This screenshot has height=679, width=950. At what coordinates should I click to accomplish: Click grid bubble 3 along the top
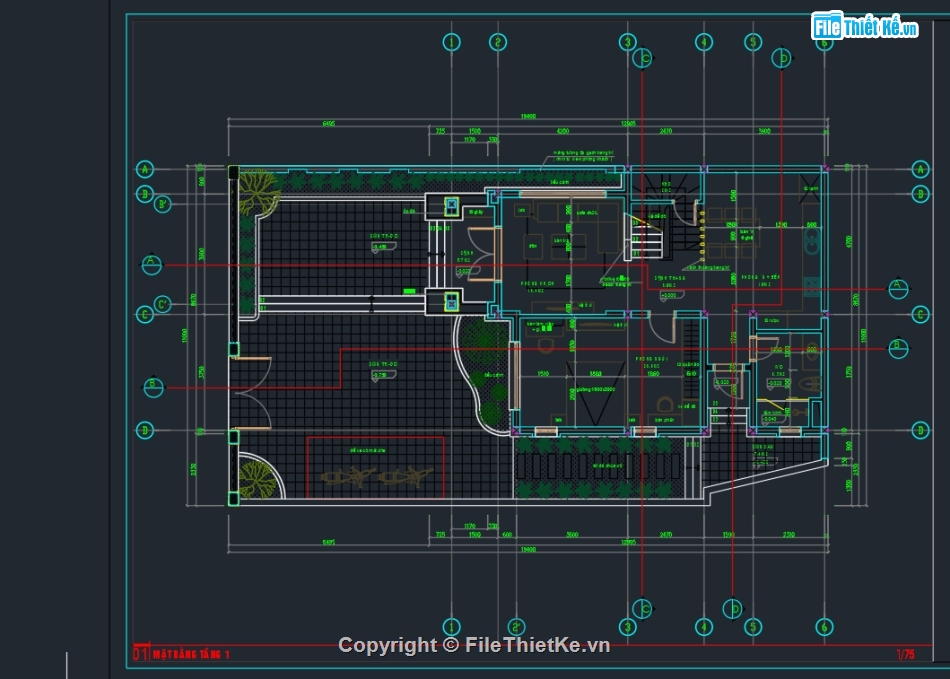click(627, 42)
